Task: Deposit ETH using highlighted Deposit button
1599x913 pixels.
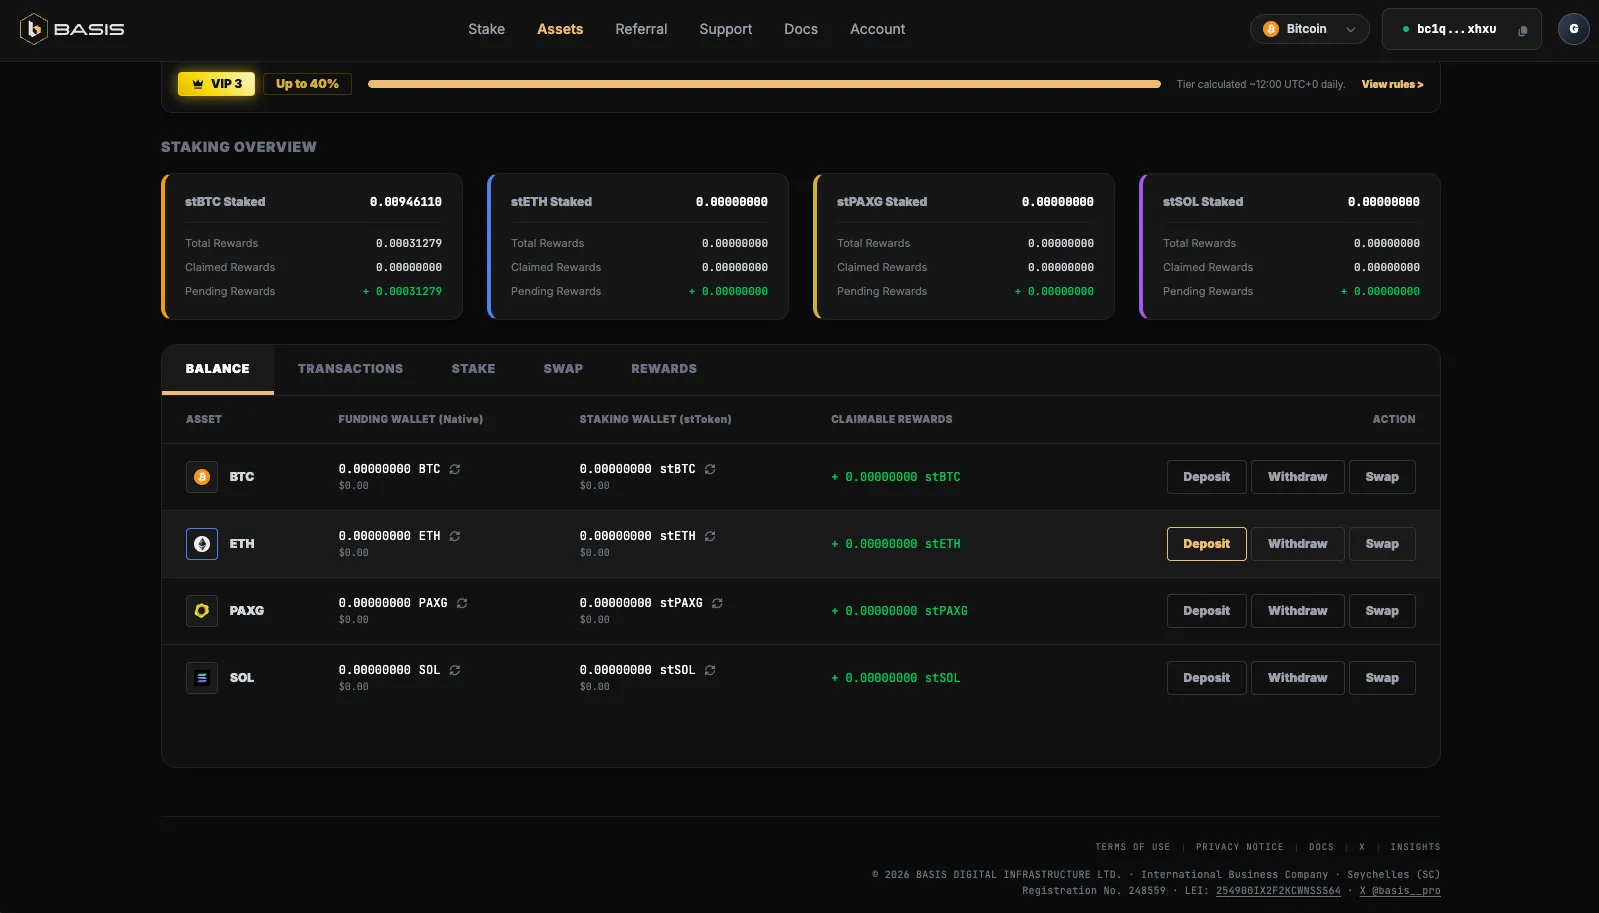Action: [x=1206, y=544]
